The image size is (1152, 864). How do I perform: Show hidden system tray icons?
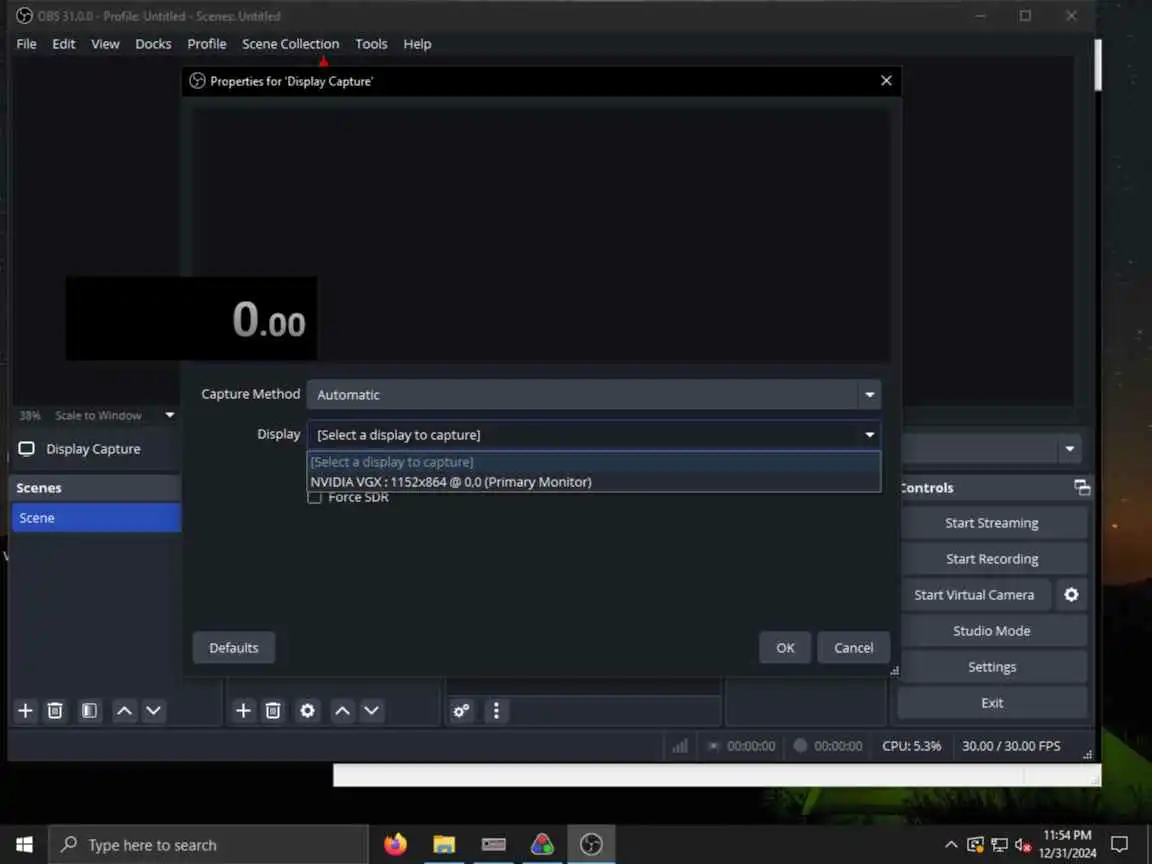[x=951, y=844]
